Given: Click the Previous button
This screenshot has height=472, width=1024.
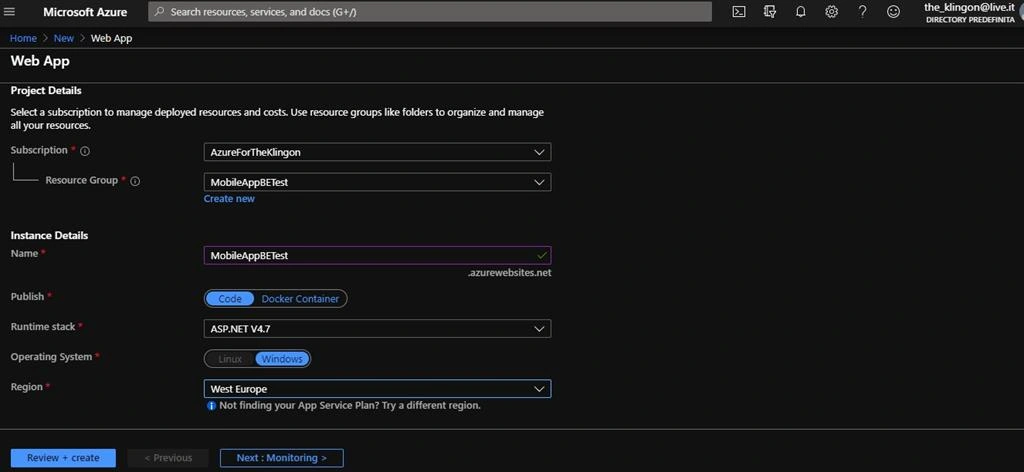Looking at the screenshot, I should [x=168, y=458].
